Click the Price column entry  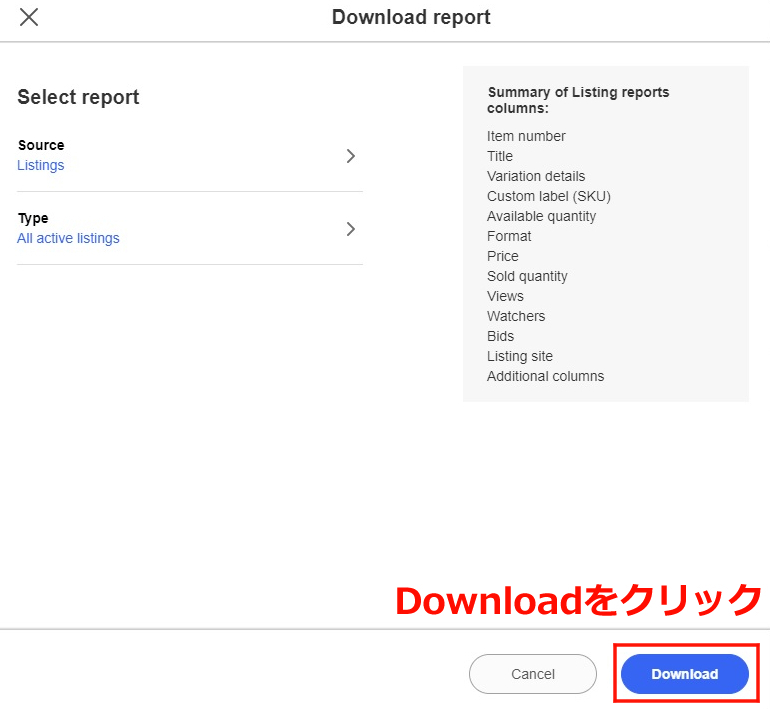(502, 256)
